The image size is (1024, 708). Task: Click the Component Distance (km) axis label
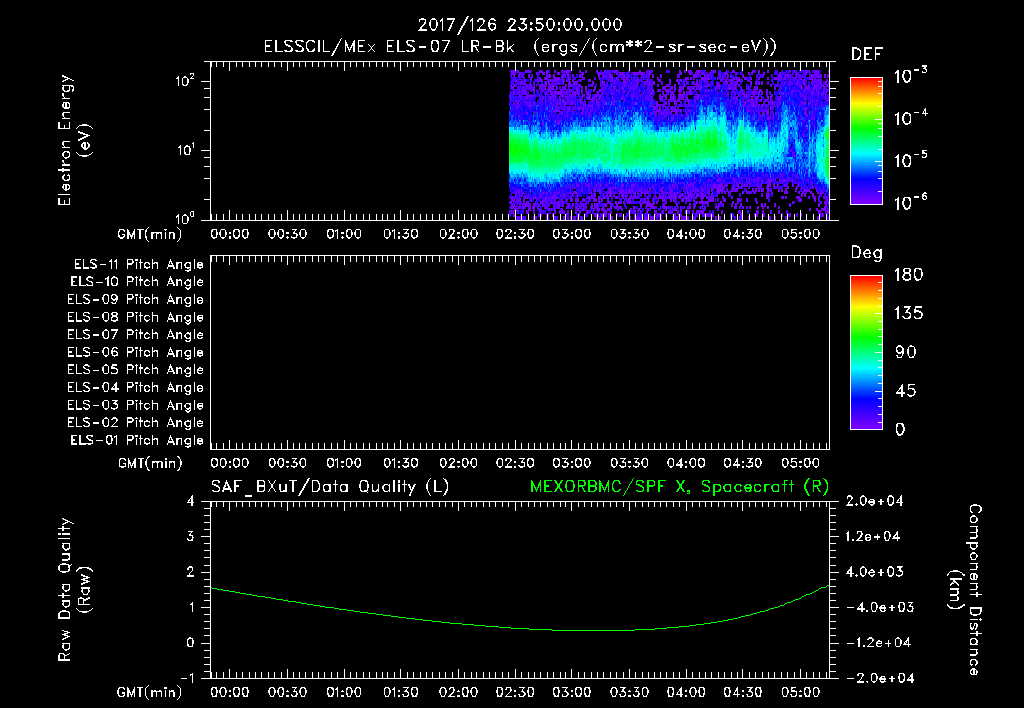pos(965,589)
